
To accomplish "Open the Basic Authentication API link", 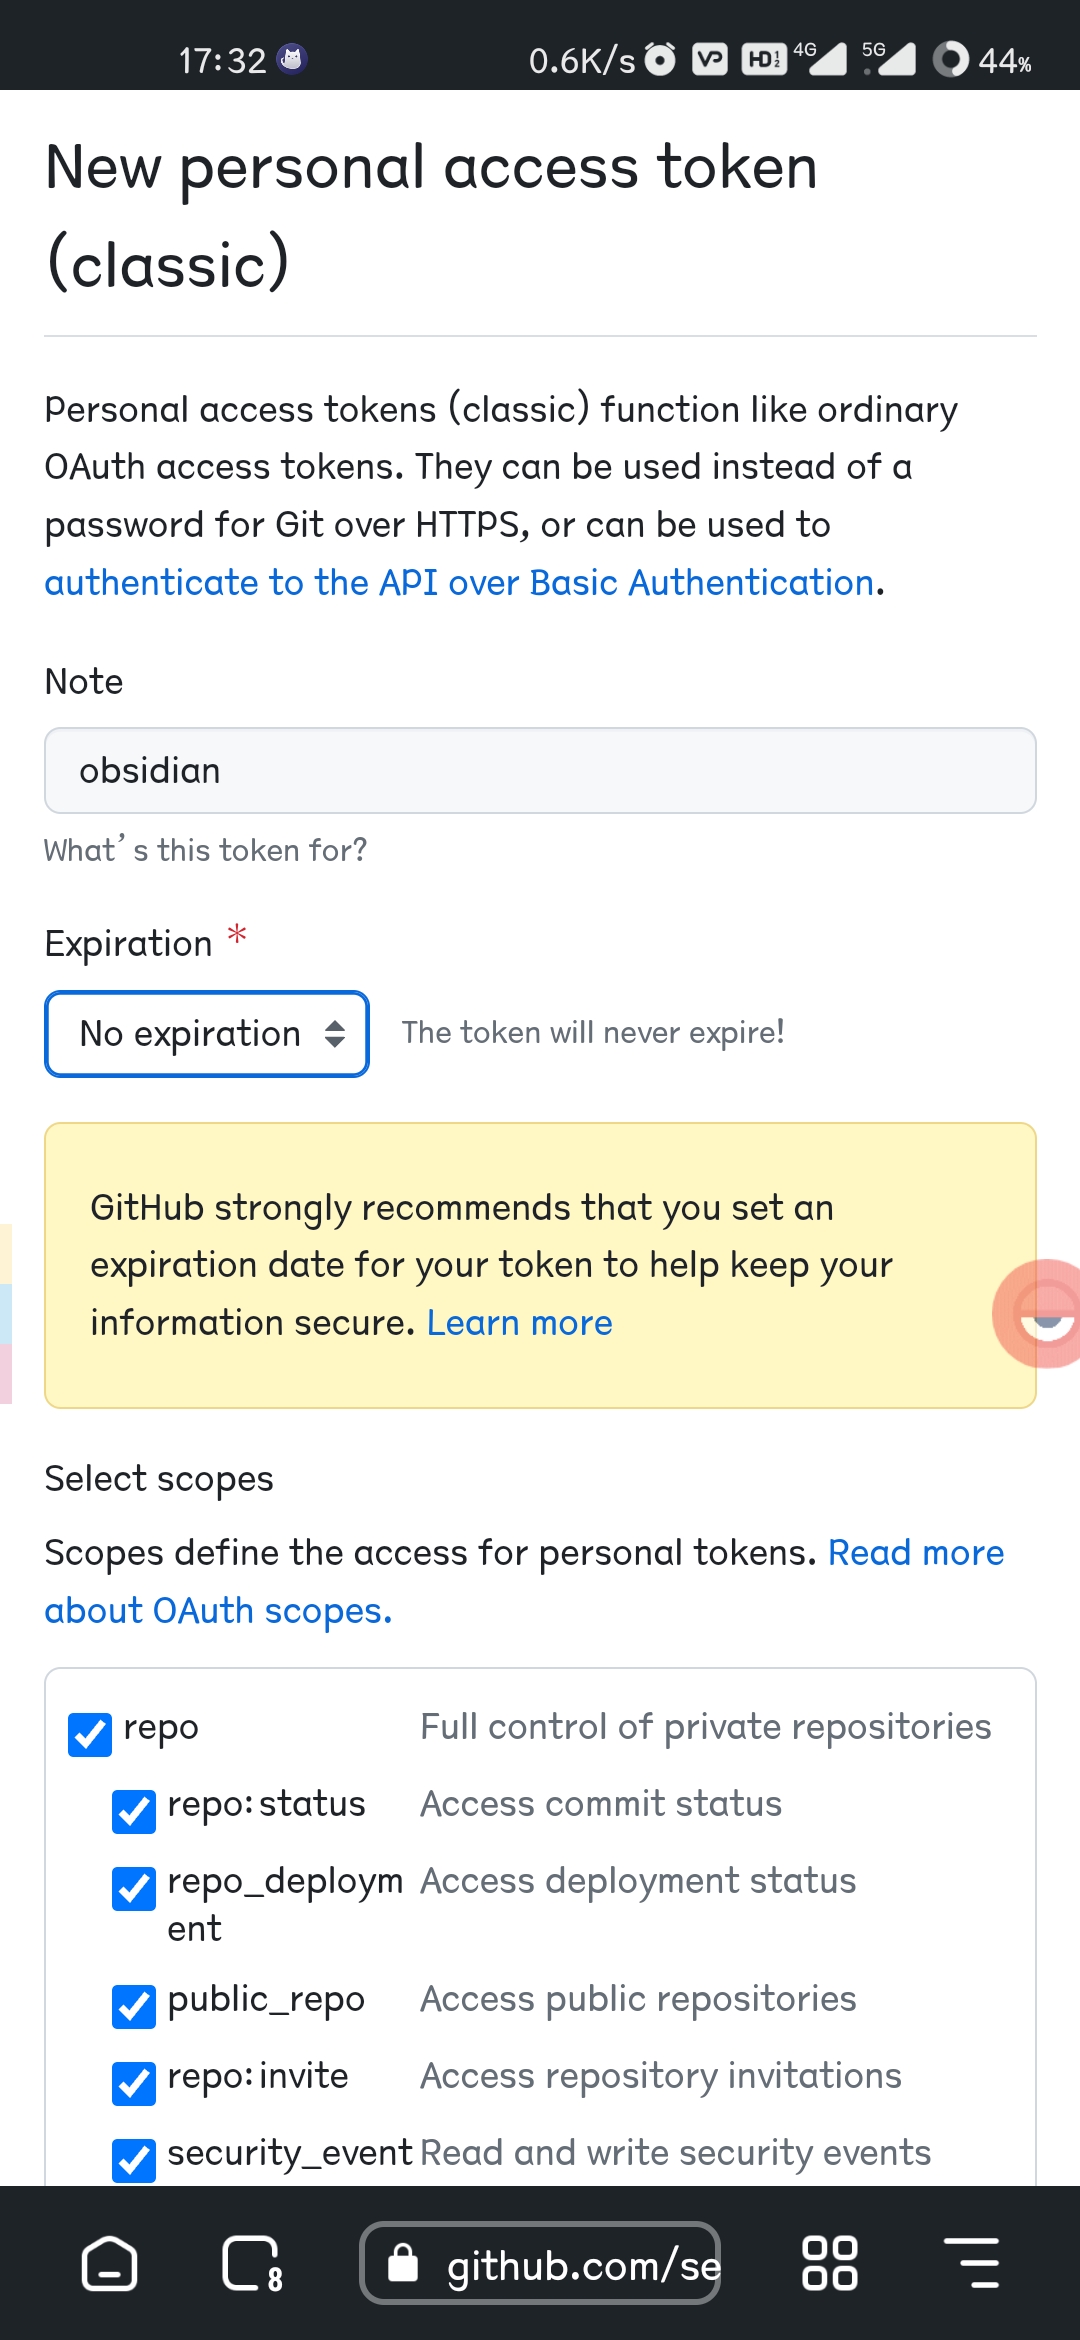I will (x=459, y=583).
